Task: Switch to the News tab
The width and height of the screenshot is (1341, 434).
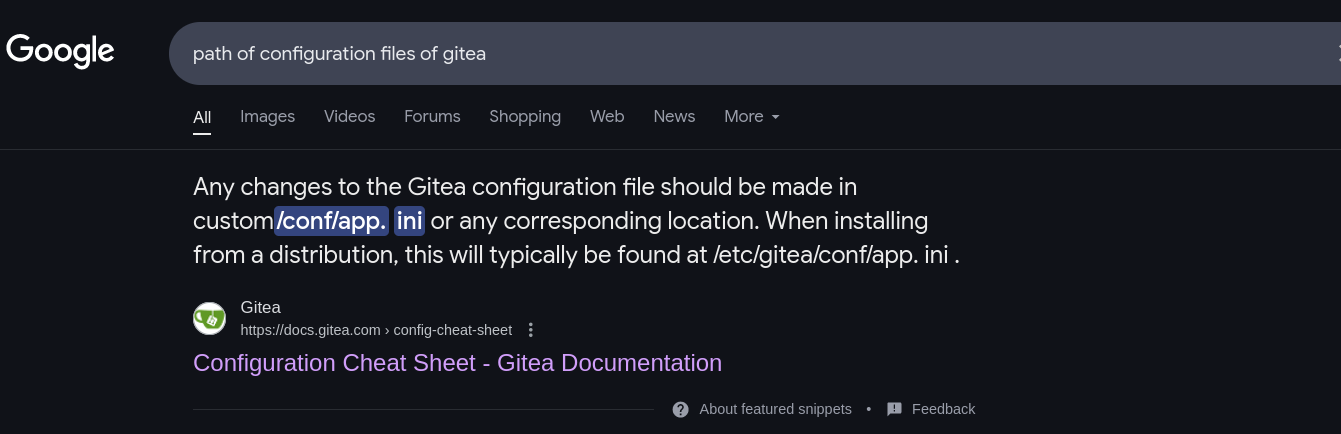Action: [x=674, y=116]
